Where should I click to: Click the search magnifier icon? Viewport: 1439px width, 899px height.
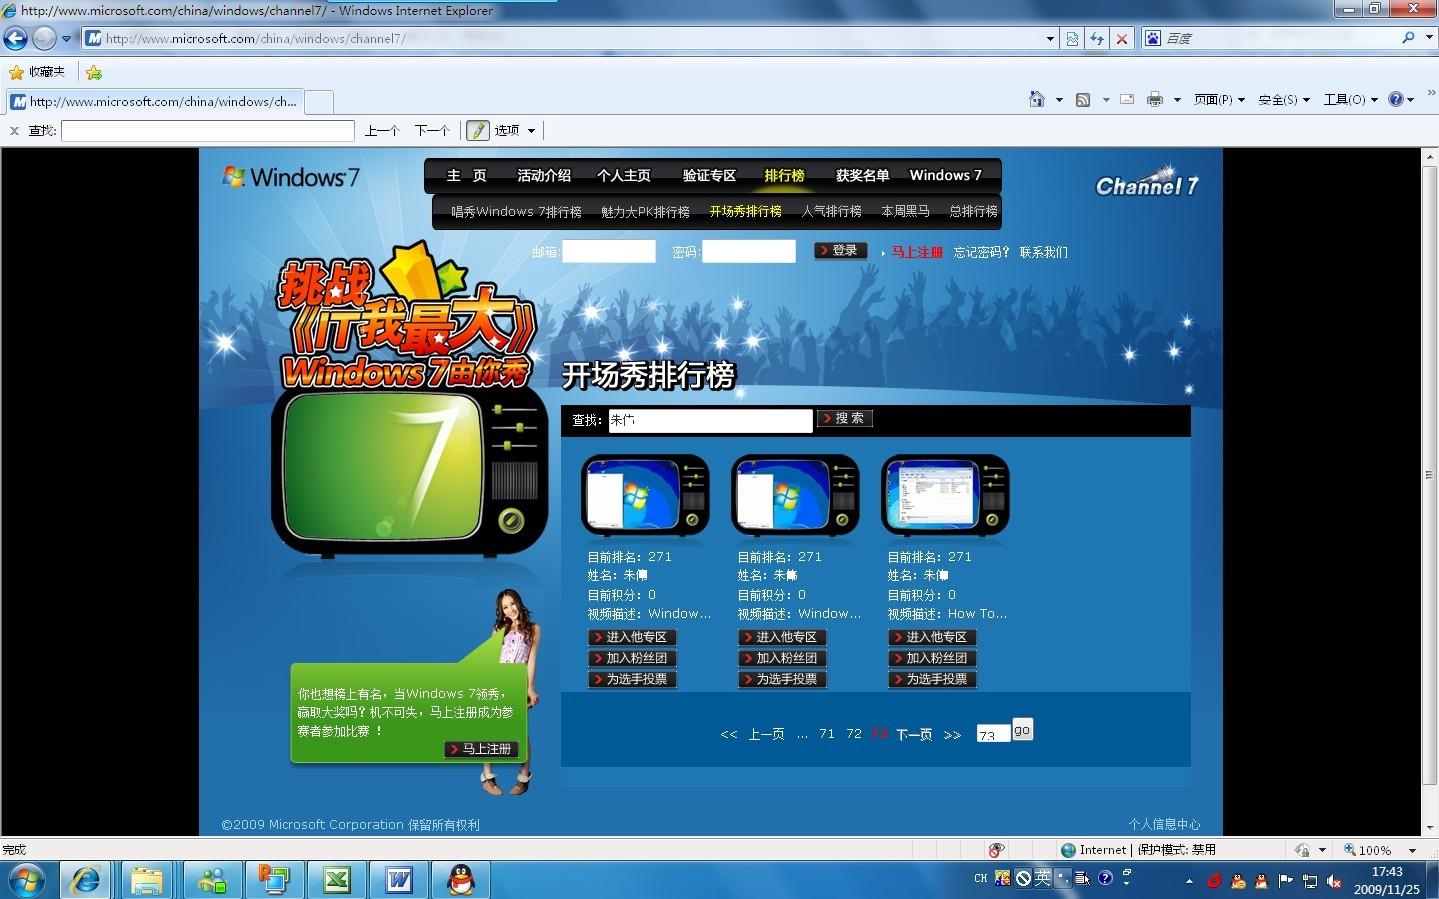1408,38
